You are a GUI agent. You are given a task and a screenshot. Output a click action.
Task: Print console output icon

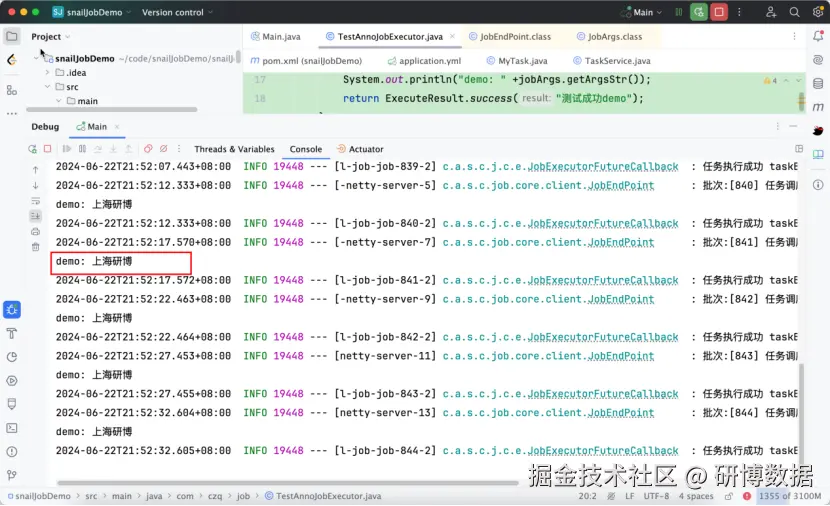coord(35,231)
